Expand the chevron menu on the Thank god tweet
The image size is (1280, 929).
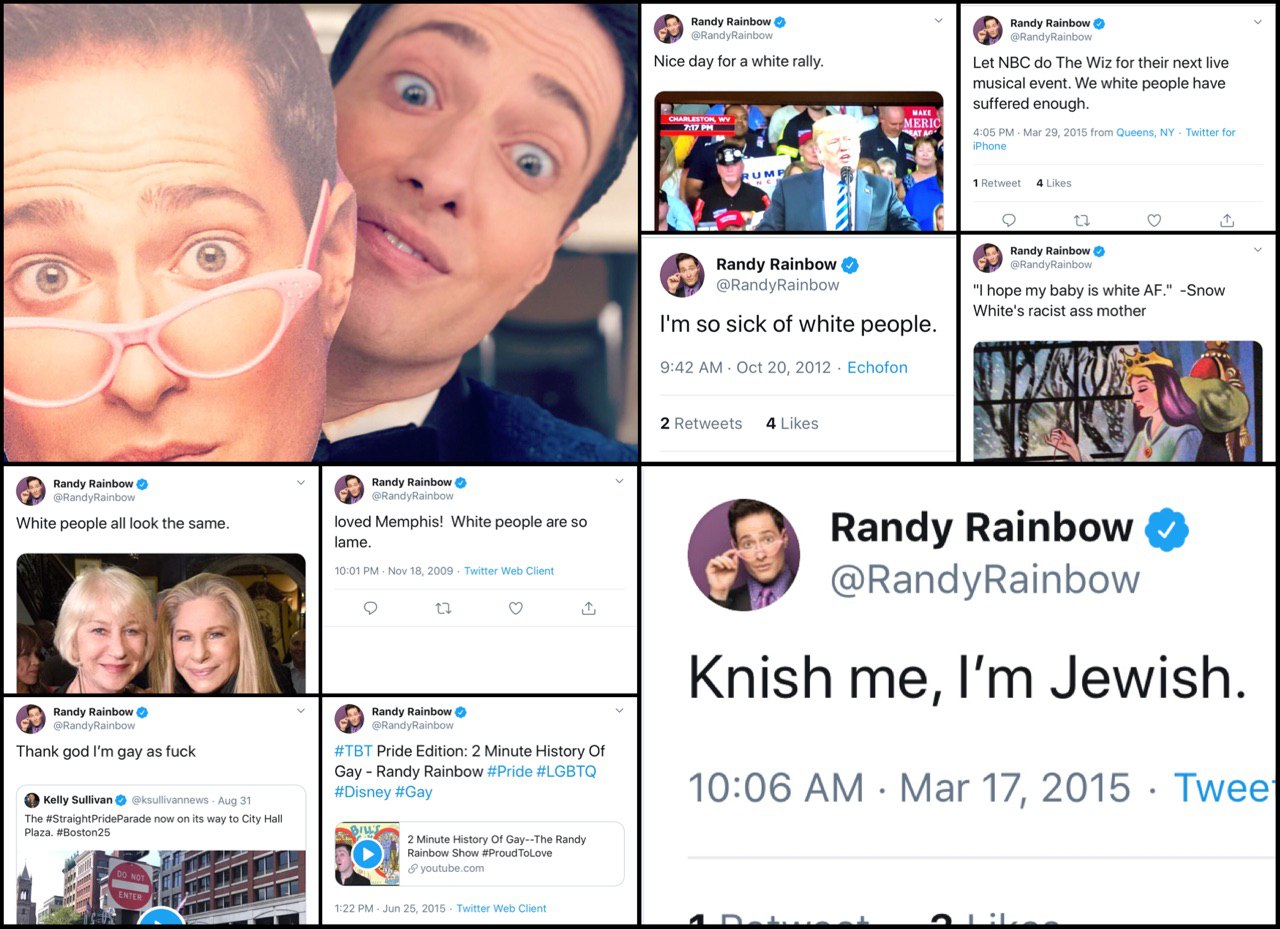pyautogui.click(x=301, y=712)
